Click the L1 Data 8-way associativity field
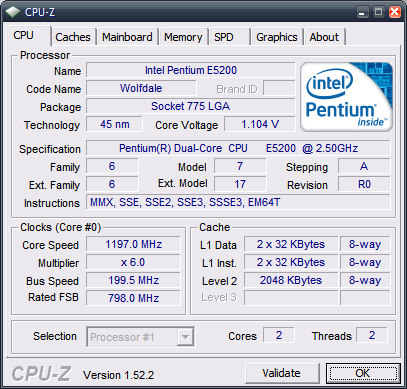407x389 pixels. point(365,244)
